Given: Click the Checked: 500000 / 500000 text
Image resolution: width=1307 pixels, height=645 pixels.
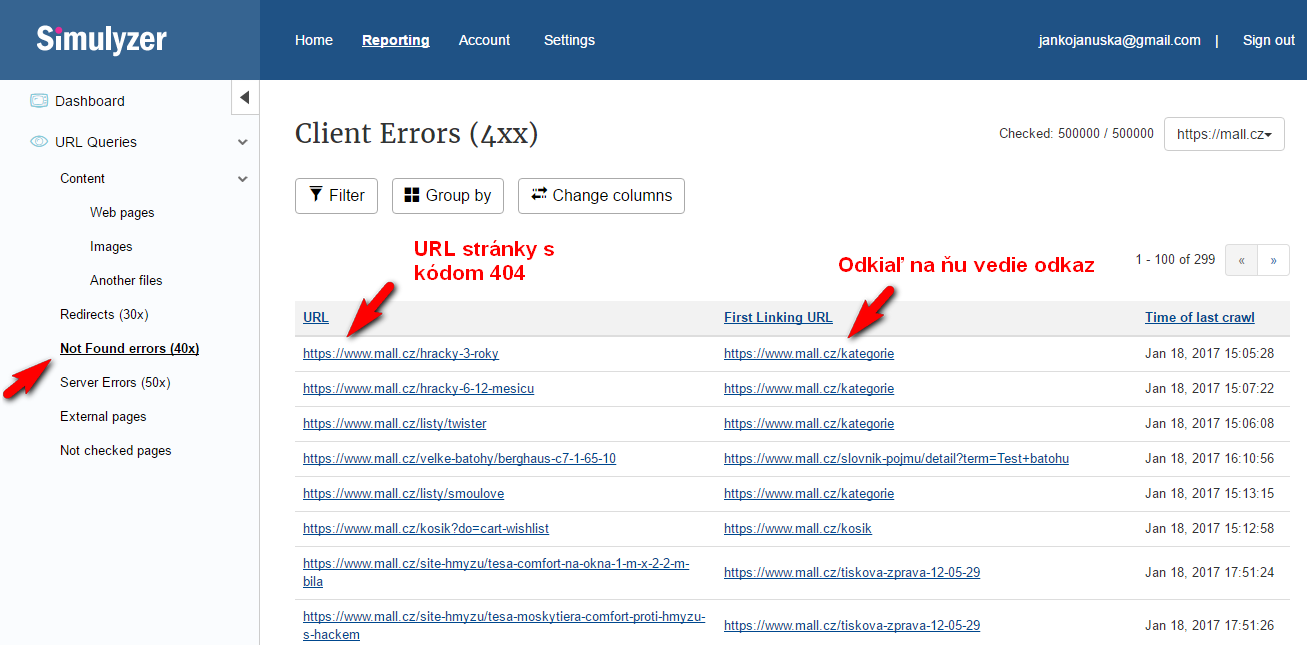Looking at the screenshot, I should click(x=1076, y=133).
